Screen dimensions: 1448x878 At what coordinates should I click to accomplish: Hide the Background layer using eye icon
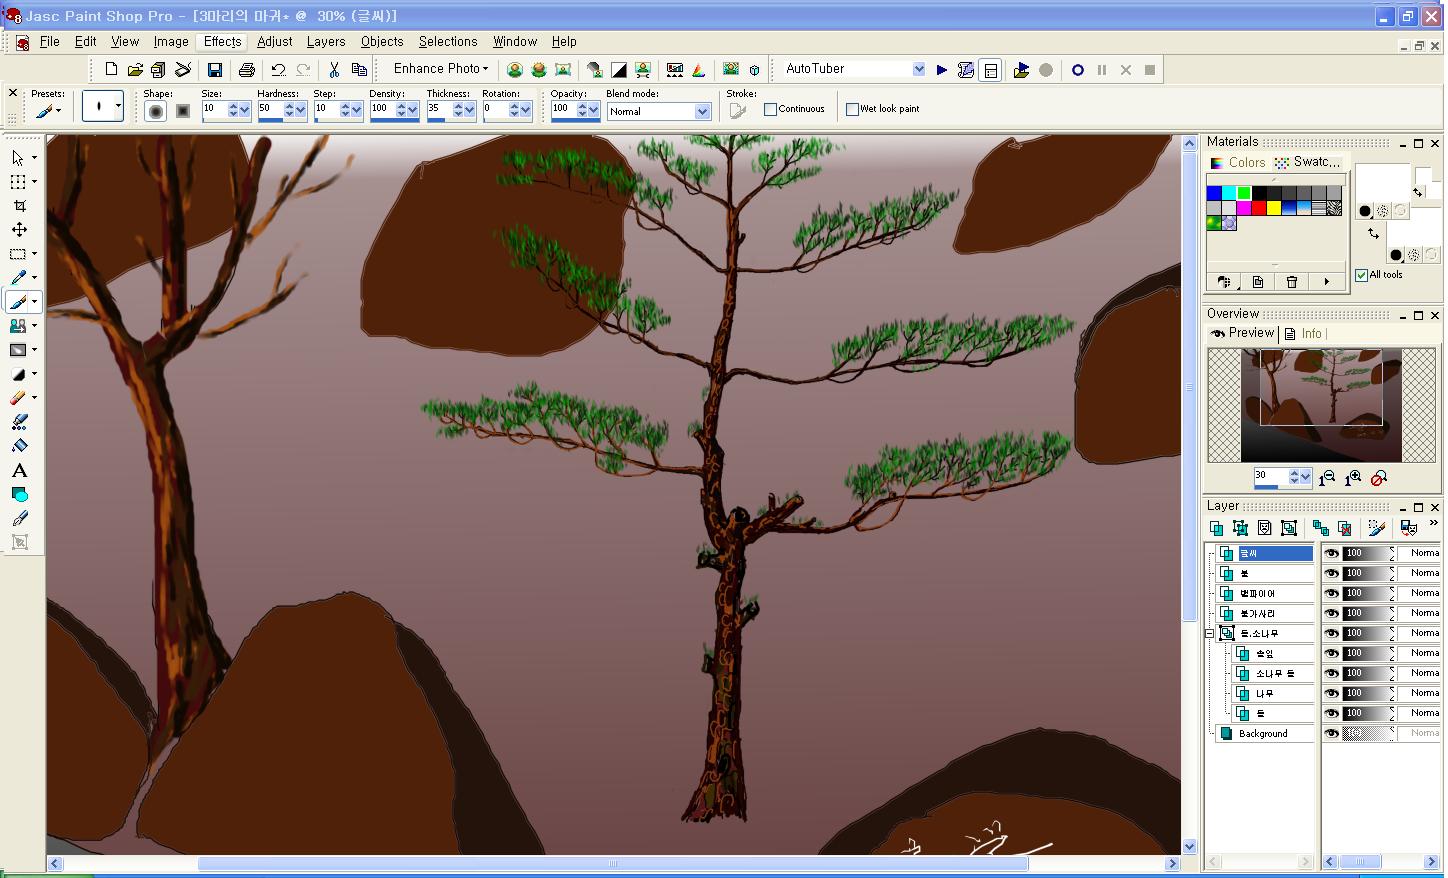(x=1331, y=733)
